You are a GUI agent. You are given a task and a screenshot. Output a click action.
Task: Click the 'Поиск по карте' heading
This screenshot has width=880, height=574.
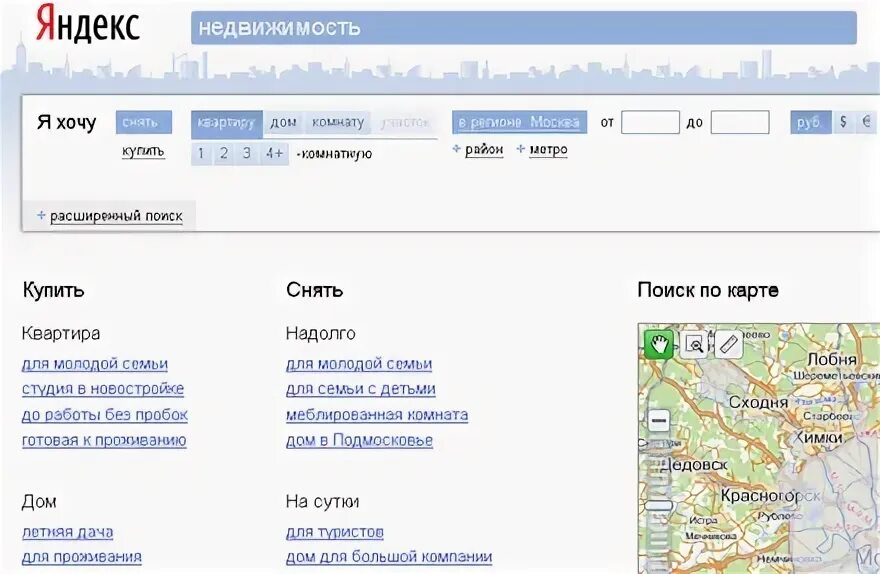[x=708, y=290]
